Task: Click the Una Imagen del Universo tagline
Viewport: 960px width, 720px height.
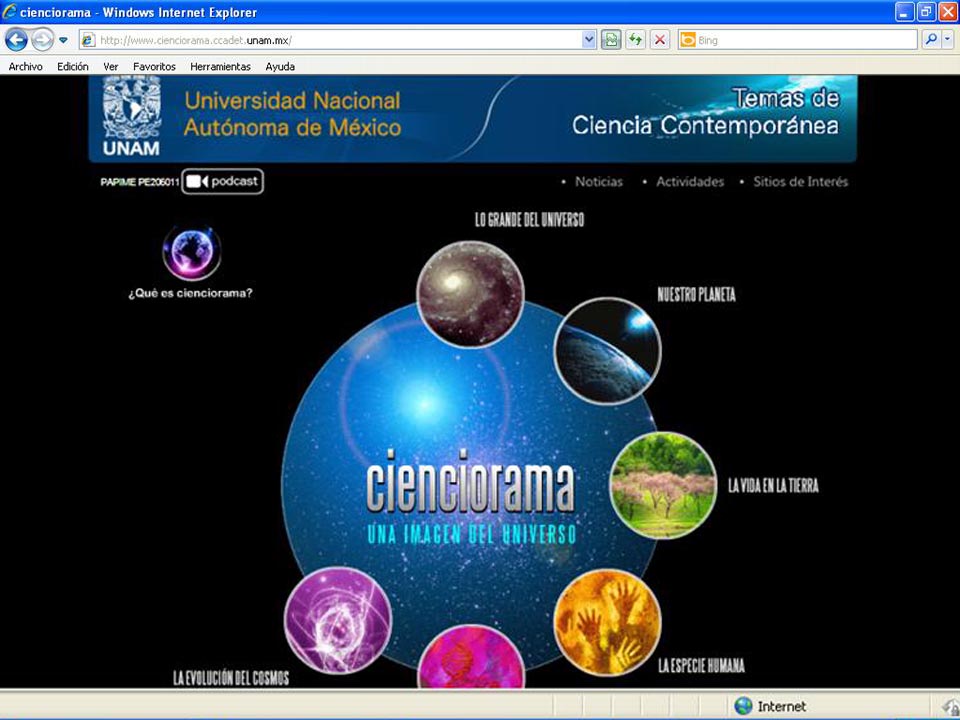Action: (471, 534)
